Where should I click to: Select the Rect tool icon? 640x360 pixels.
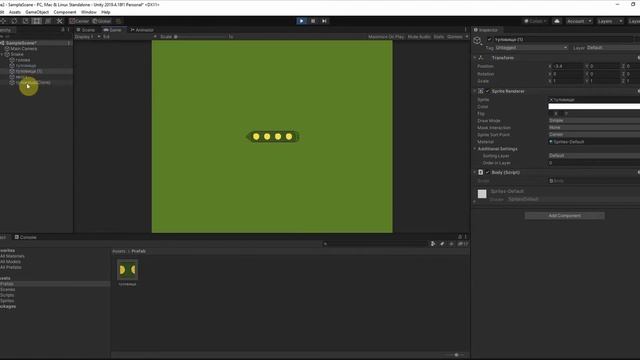pos(37,21)
